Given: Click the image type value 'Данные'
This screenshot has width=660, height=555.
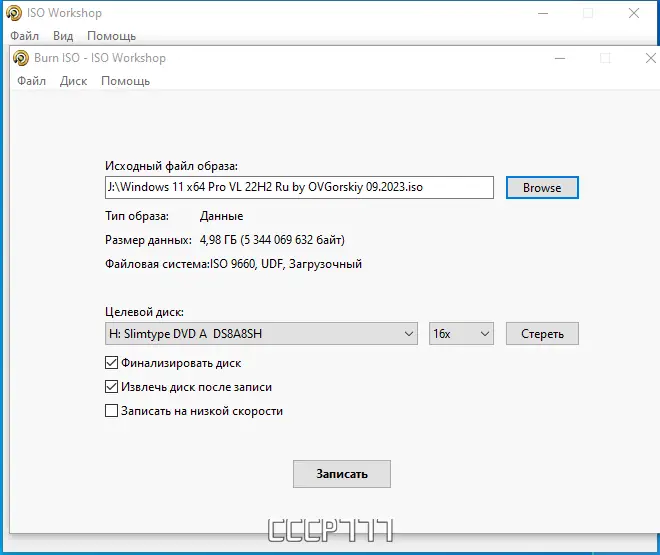Looking at the screenshot, I should 221,216.
